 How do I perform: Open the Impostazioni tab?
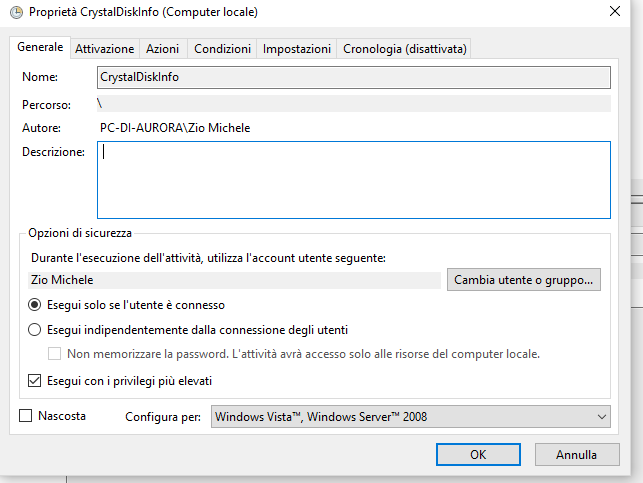pyautogui.click(x=296, y=49)
